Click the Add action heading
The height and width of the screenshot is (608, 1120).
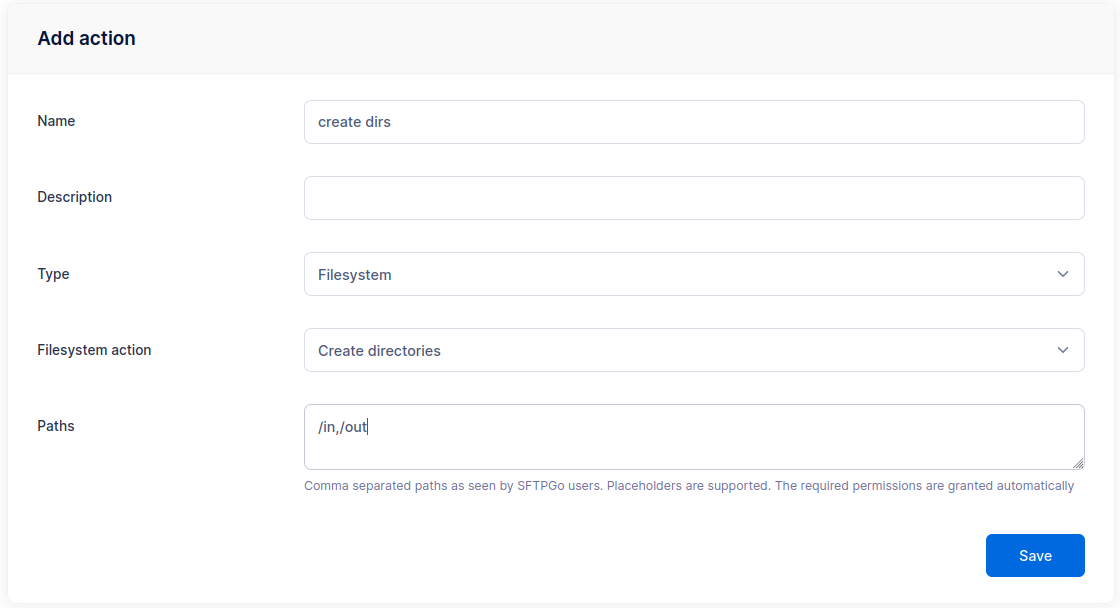(87, 38)
